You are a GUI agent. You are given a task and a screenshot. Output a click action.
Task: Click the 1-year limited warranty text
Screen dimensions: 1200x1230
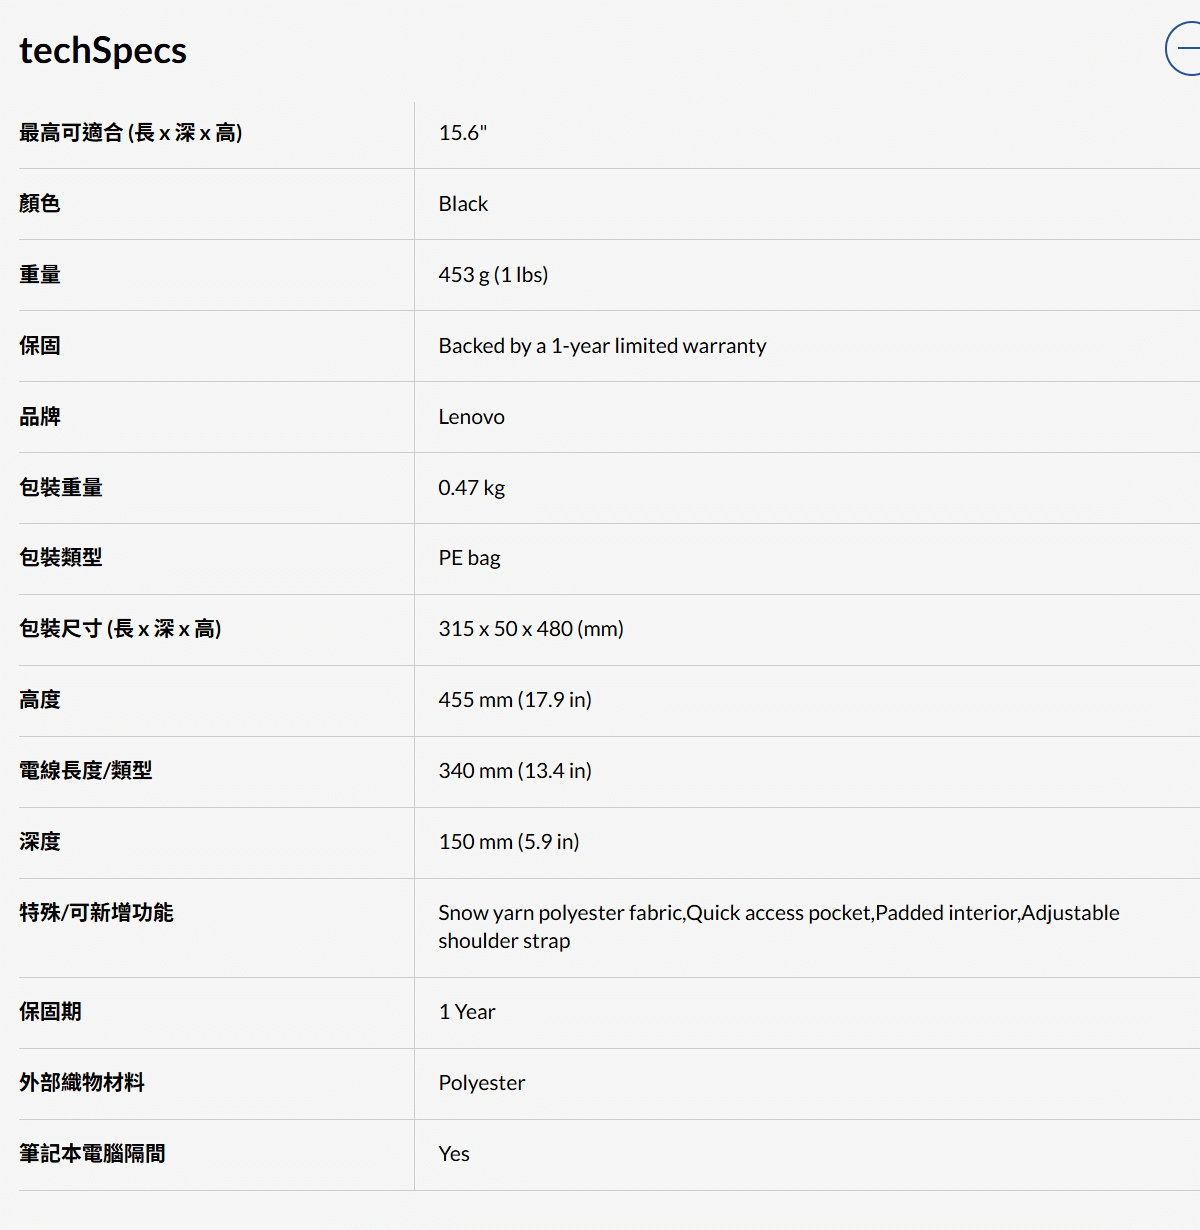(x=602, y=346)
